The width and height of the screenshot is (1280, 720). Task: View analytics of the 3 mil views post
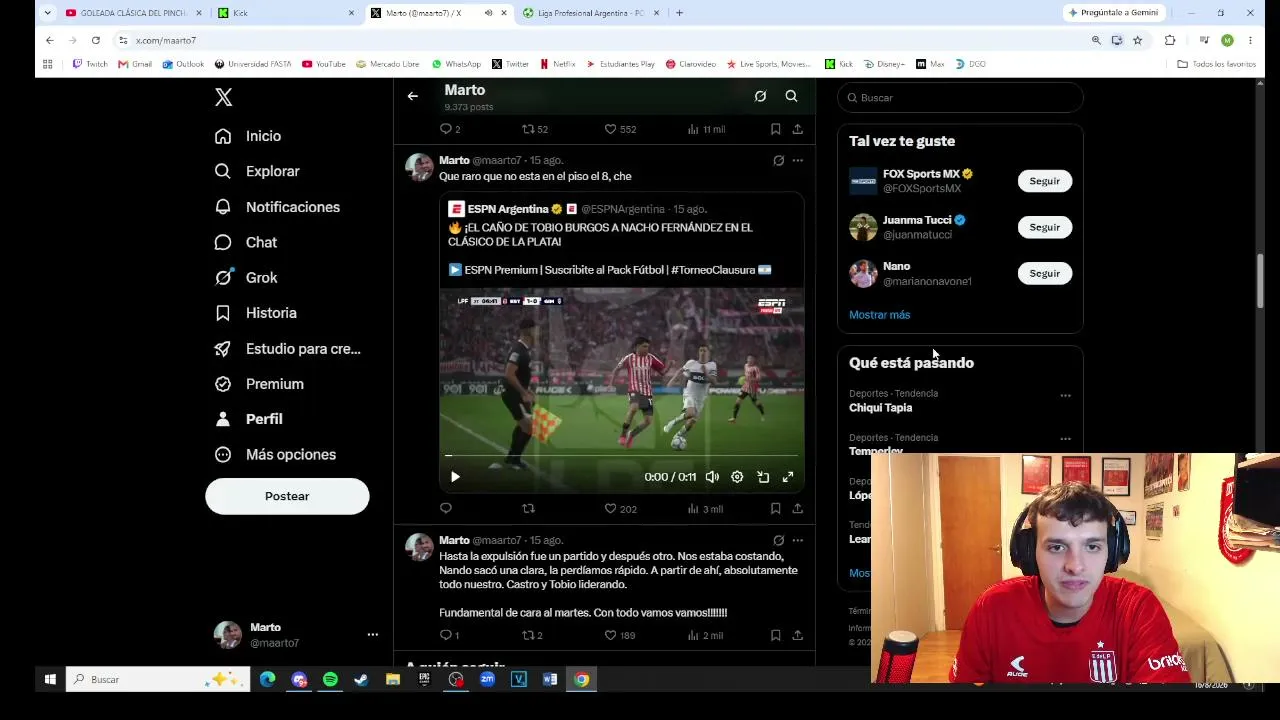pyautogui.click(x=705, y=509)
